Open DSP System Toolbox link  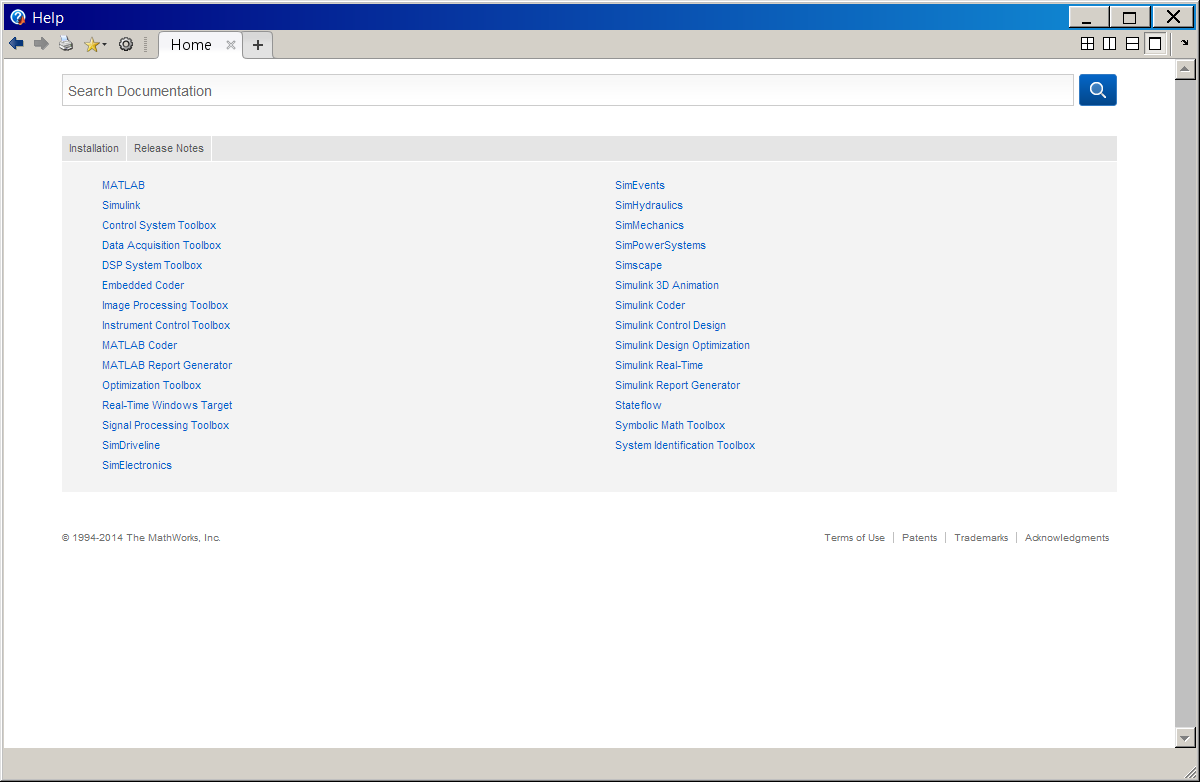pos(152,265)
